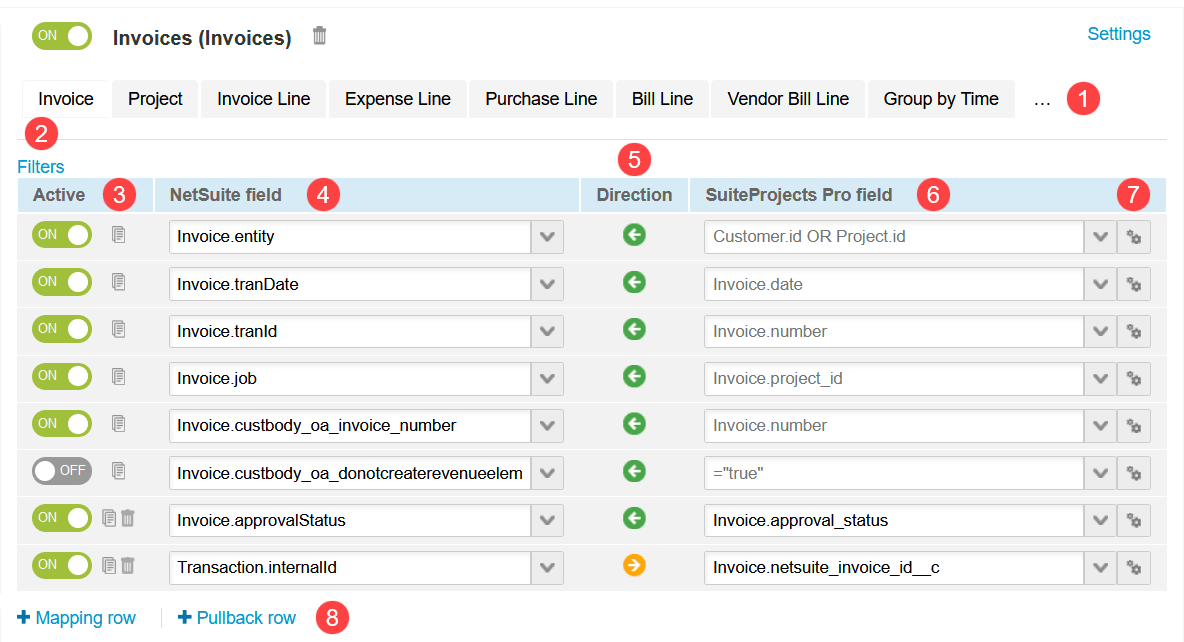Screen dimensions: 1184x642
Task: Expand Transaction.internalId NetSuite field dropdown
Action: tap(547, 568)
